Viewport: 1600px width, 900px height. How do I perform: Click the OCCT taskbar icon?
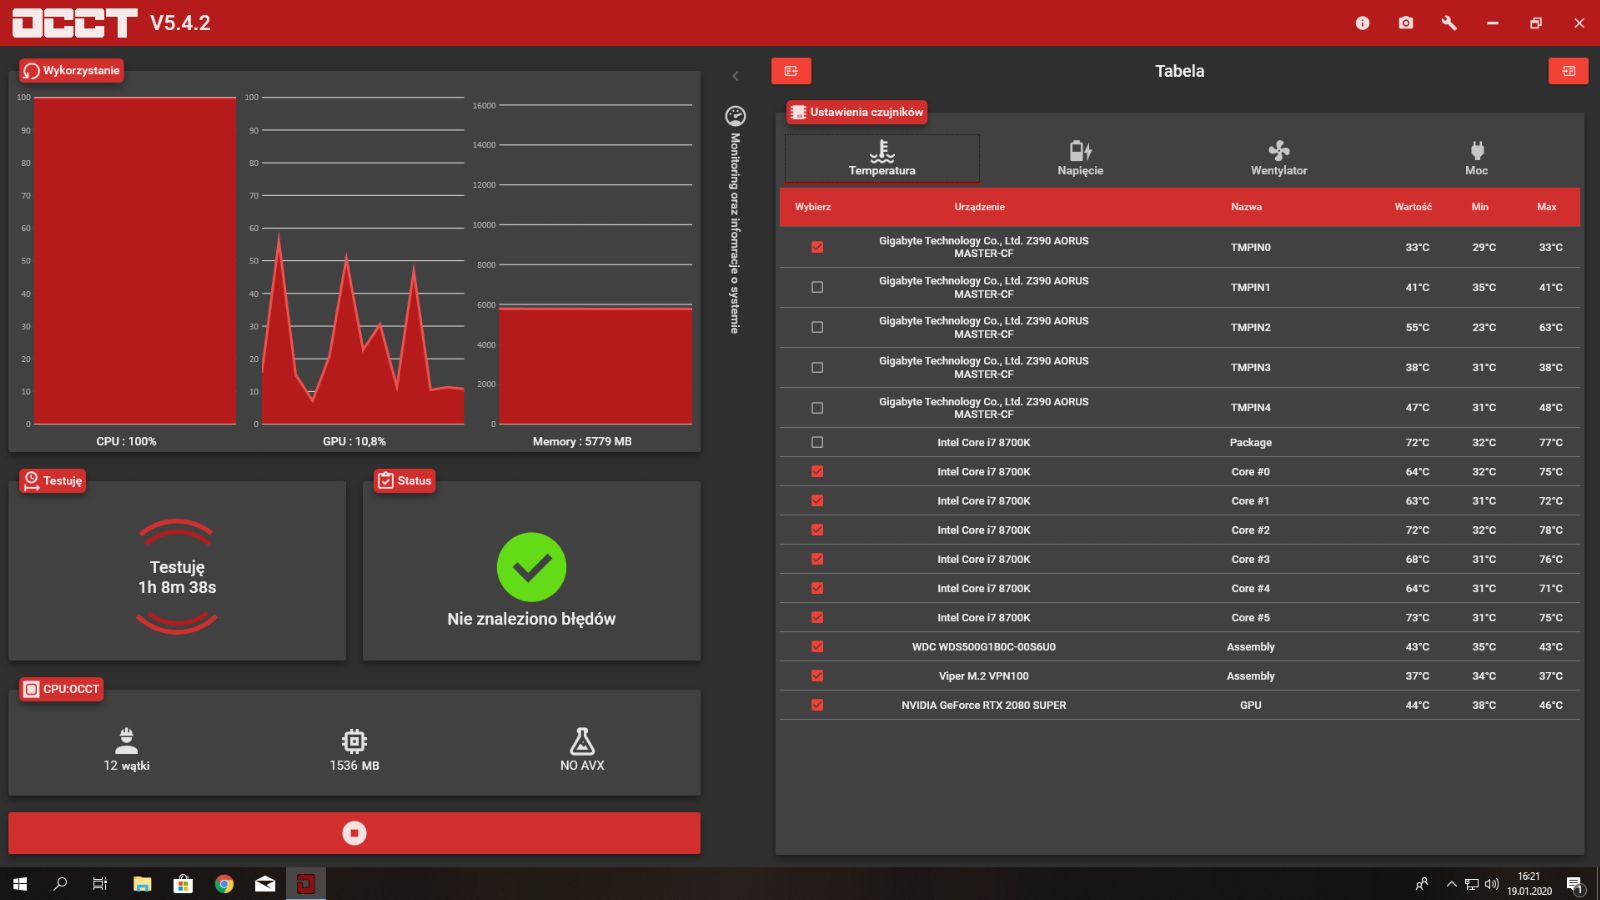306,884
